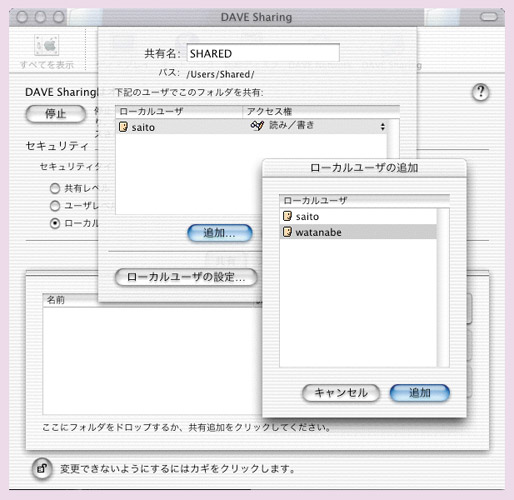514x500 pixels.
Task: Click saito's user icon in add-user dialog
Action: (x=287, y=216)
